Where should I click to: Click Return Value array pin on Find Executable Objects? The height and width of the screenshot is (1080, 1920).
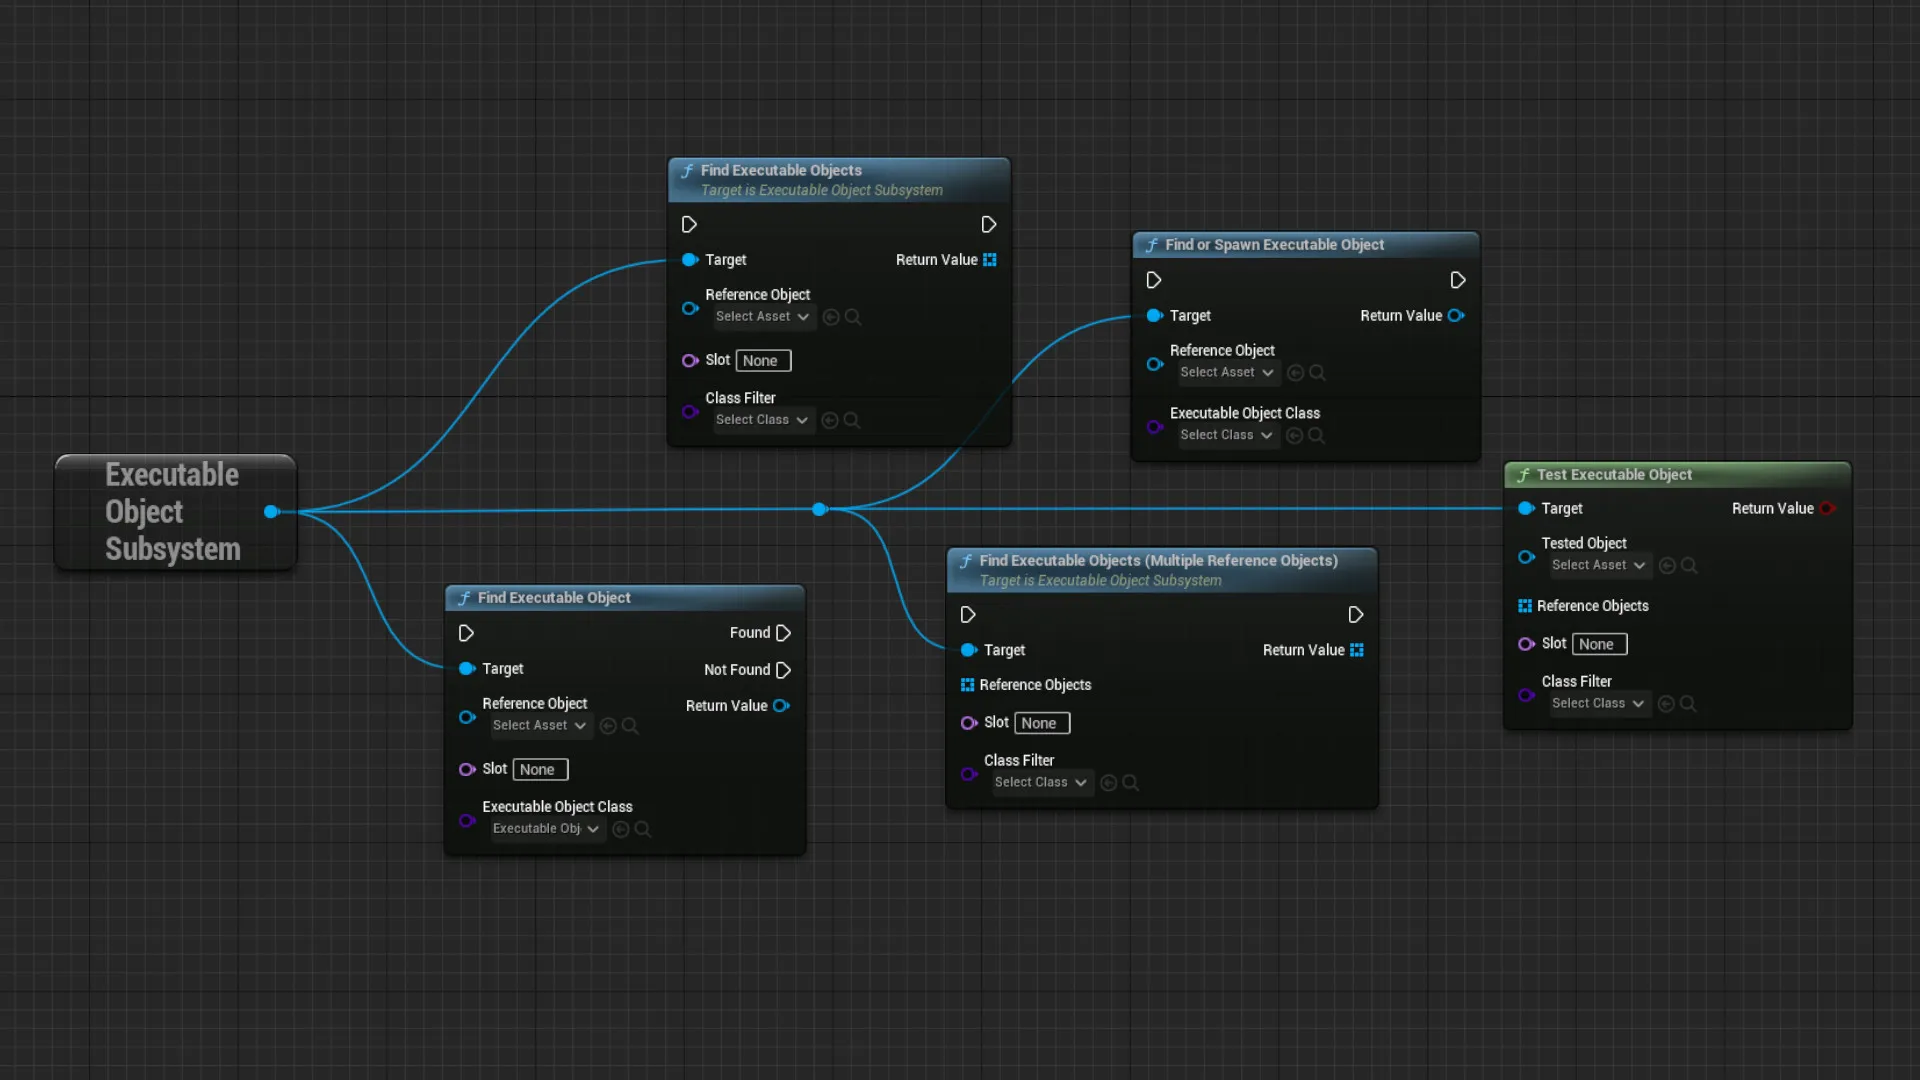pyautogui.click(x=990, y=260)
